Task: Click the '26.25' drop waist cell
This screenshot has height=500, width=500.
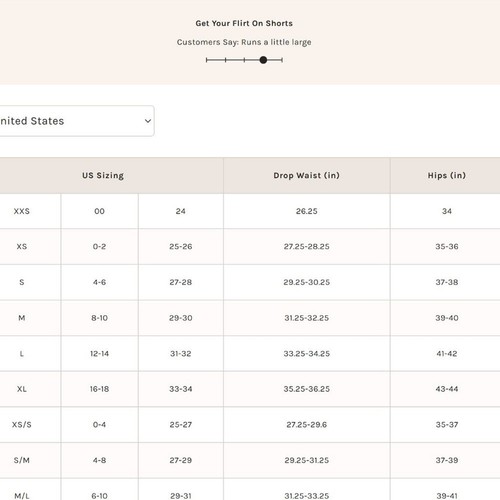Action: click(x=307, y=211)
